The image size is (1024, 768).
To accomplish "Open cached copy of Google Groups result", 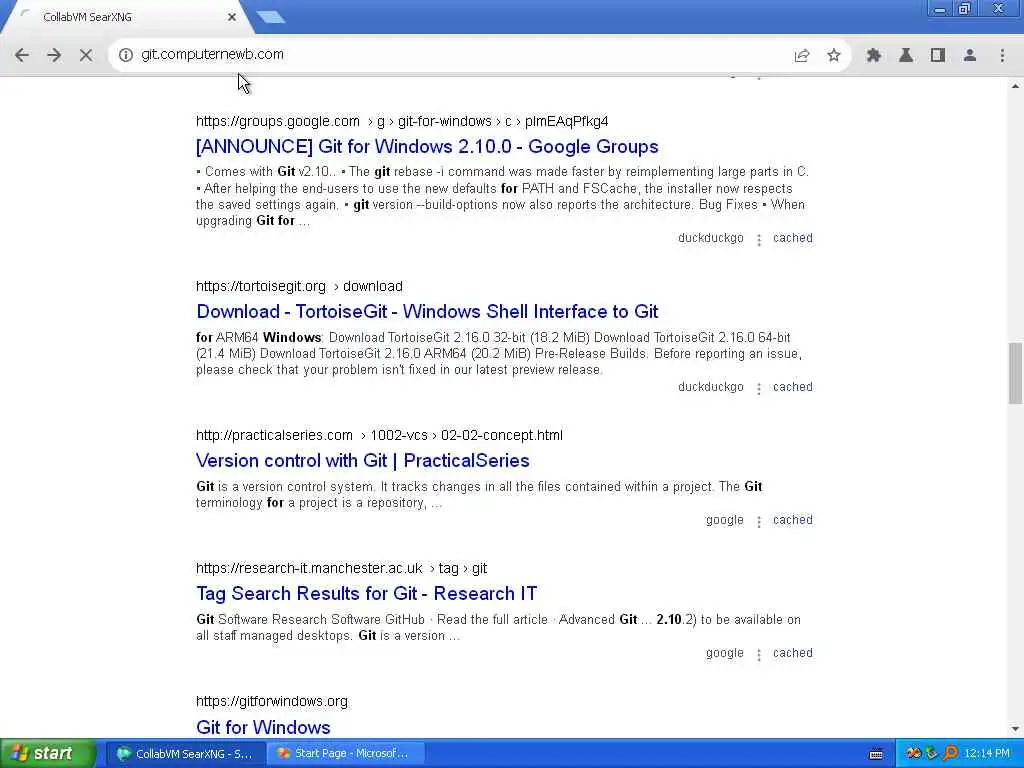I will point(793,238).
